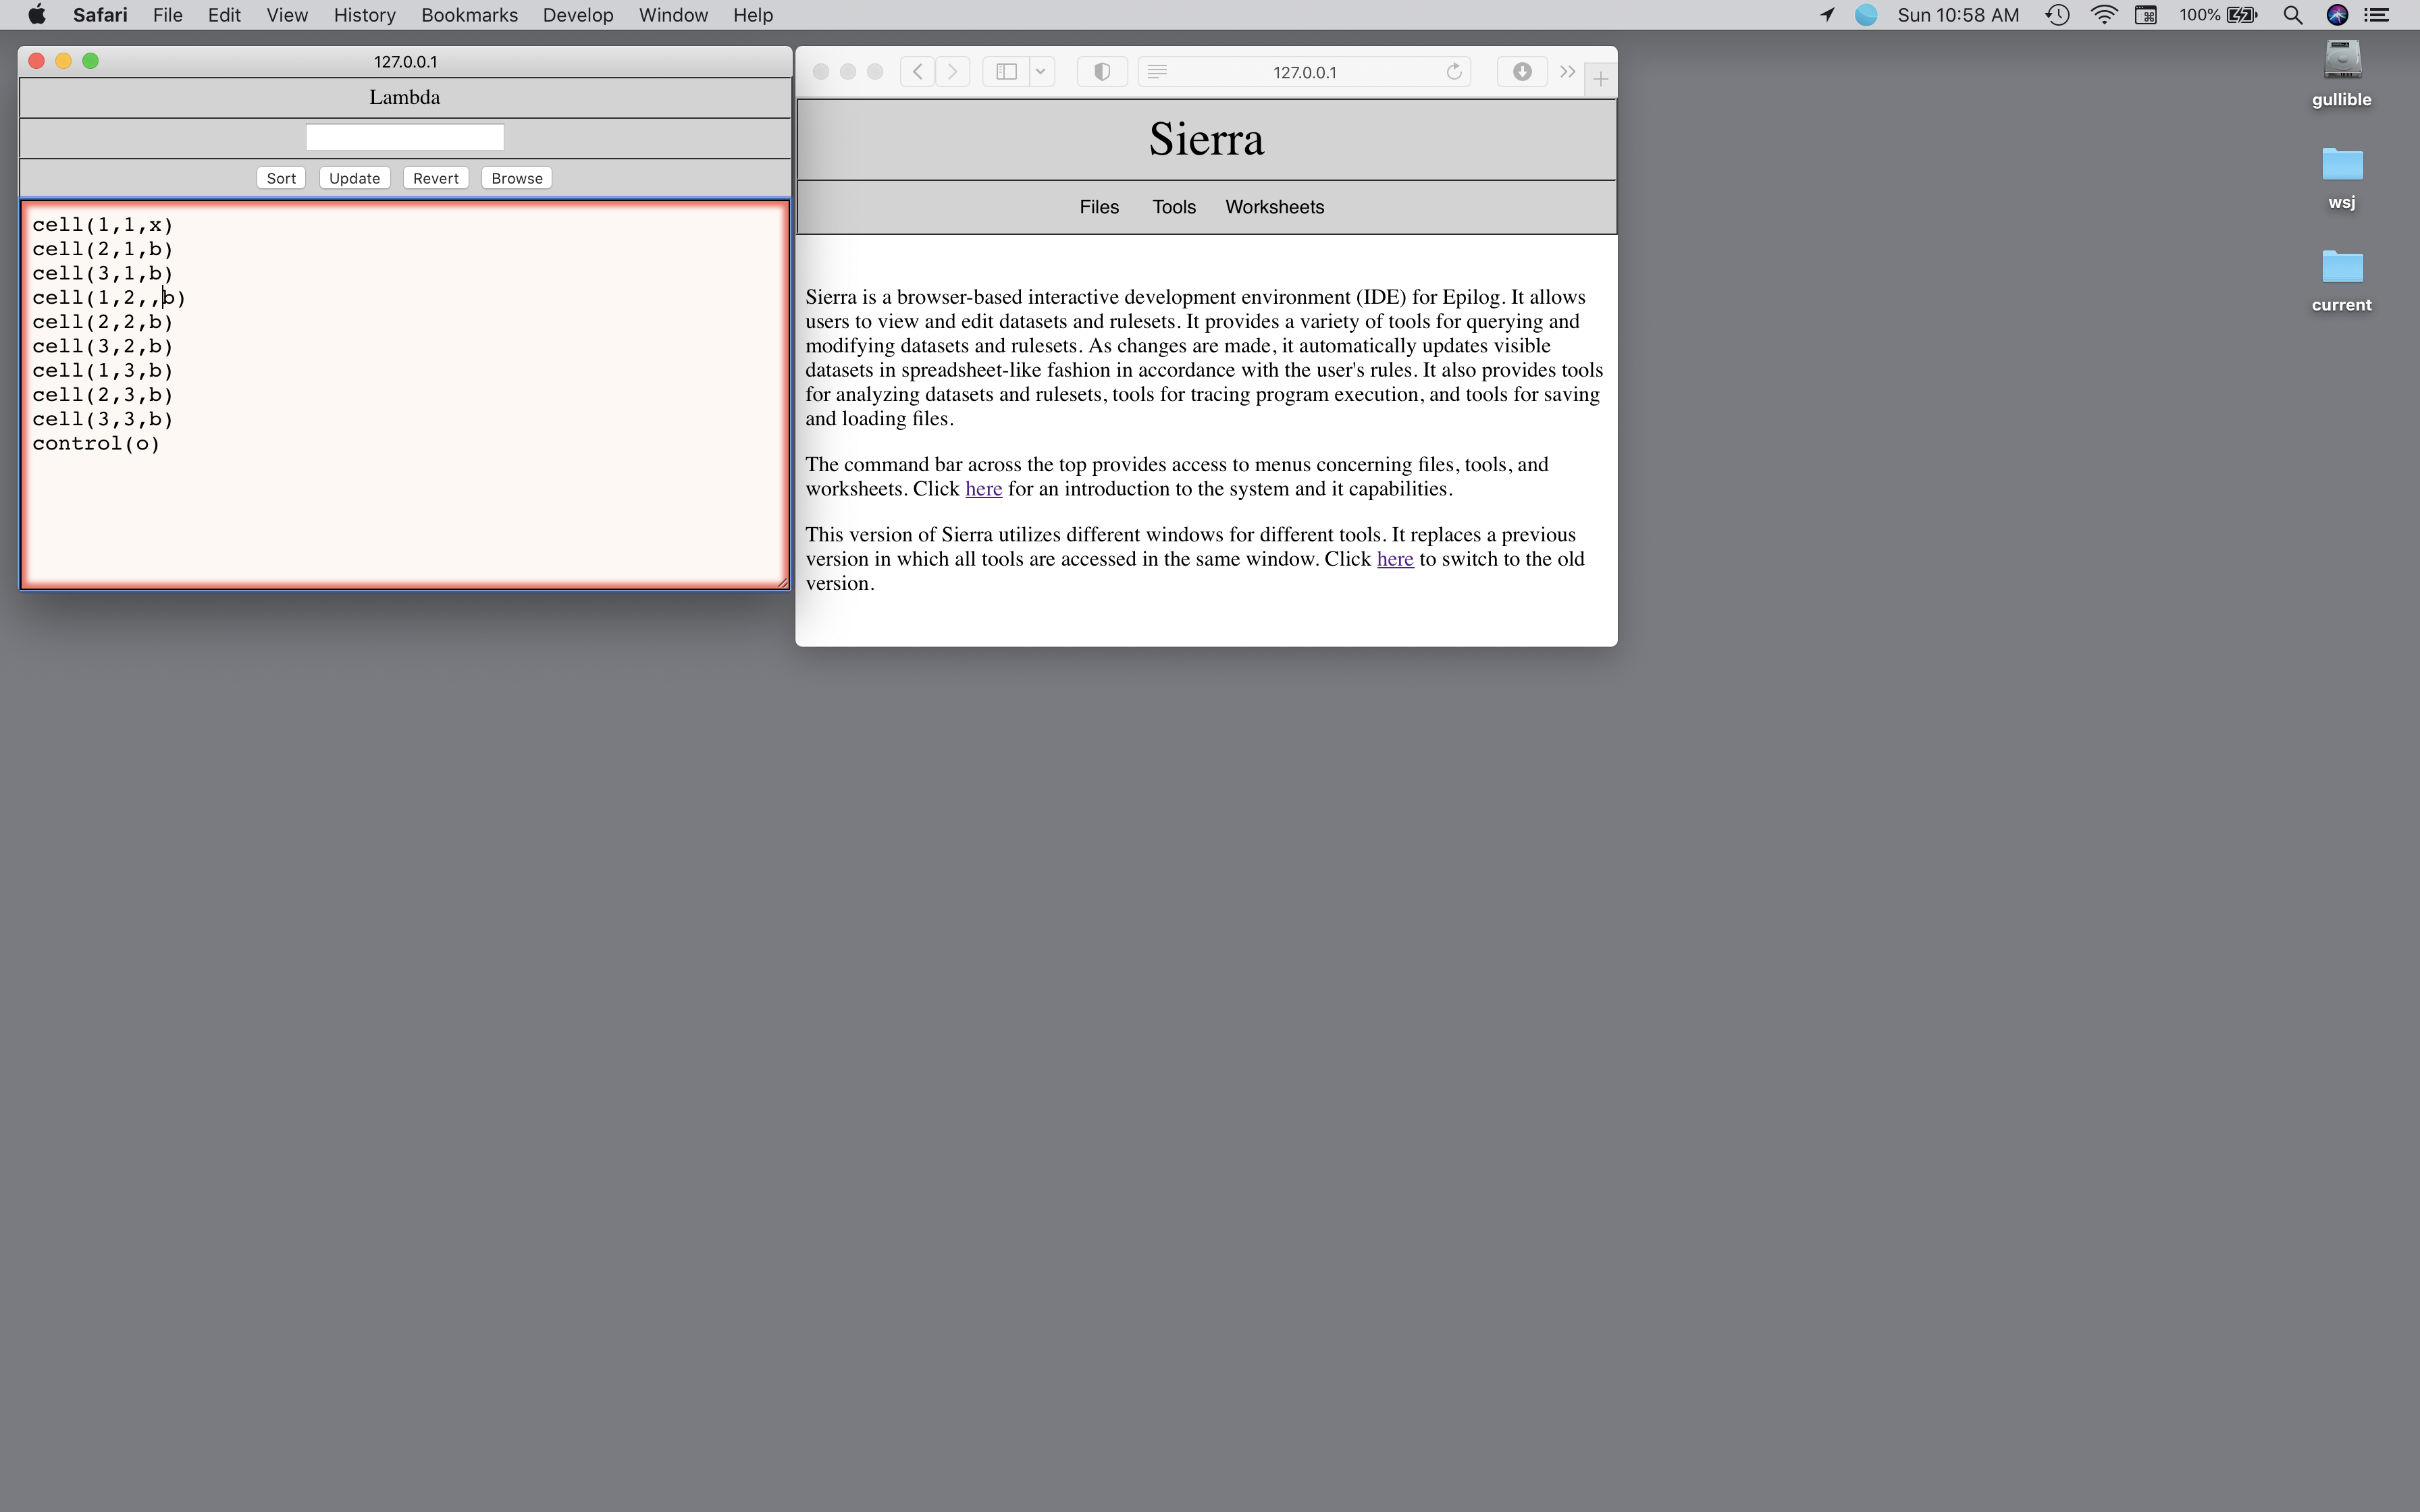Expand hidden toolbar items double chevron
This screenshot has height=1512, width=2420.
[1567, 72]
